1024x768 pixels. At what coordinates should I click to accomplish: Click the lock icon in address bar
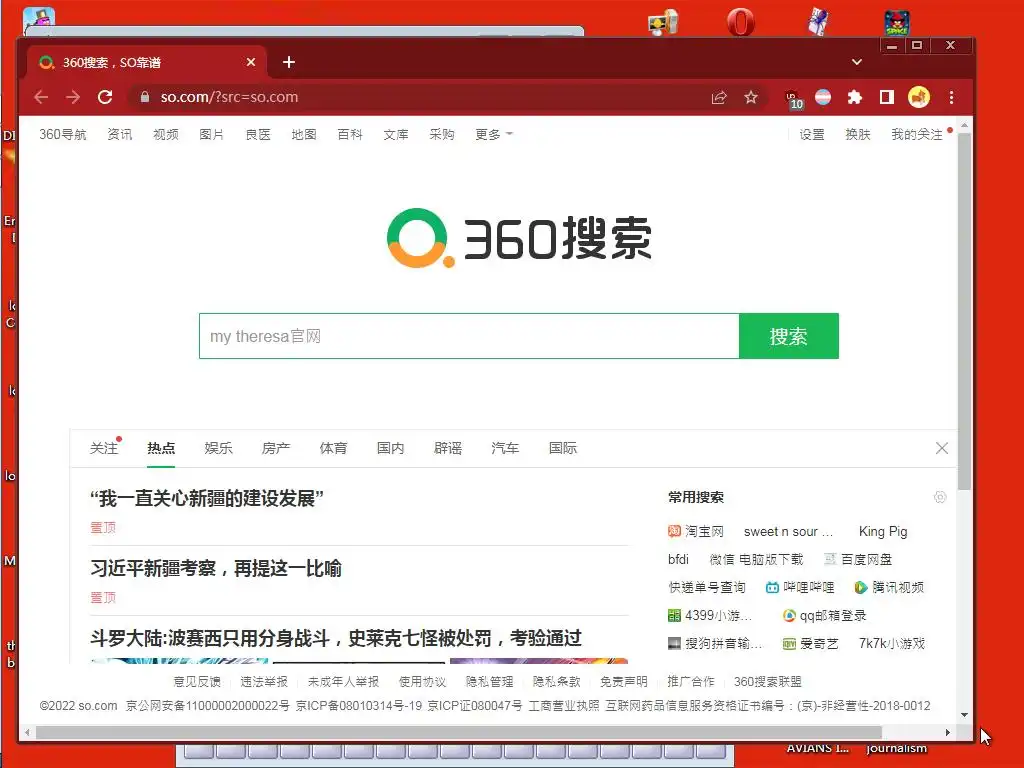(145, 97)
